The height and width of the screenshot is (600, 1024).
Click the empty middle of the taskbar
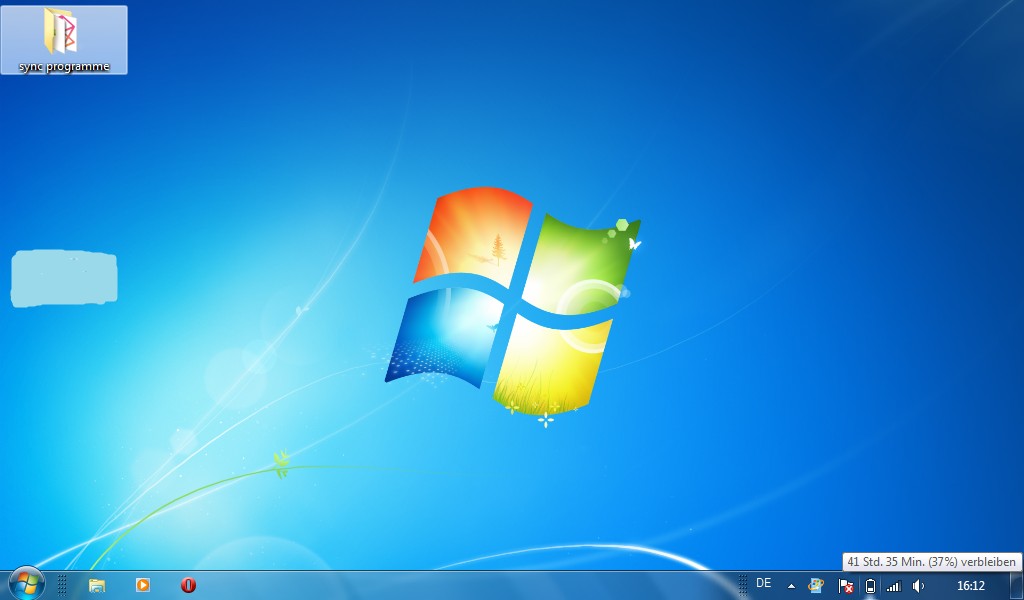click(x=460, y=585)
